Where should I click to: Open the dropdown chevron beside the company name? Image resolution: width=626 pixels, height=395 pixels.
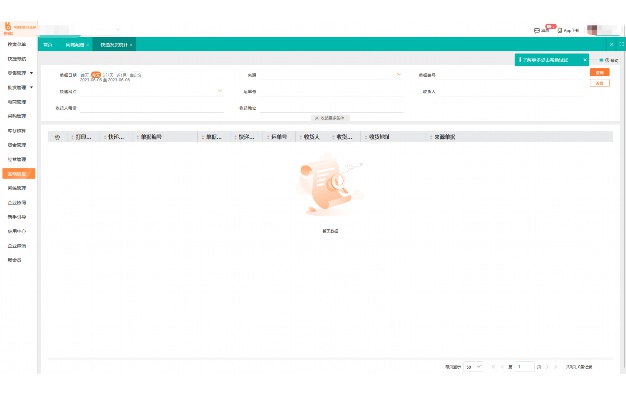[x=118, y=29]
